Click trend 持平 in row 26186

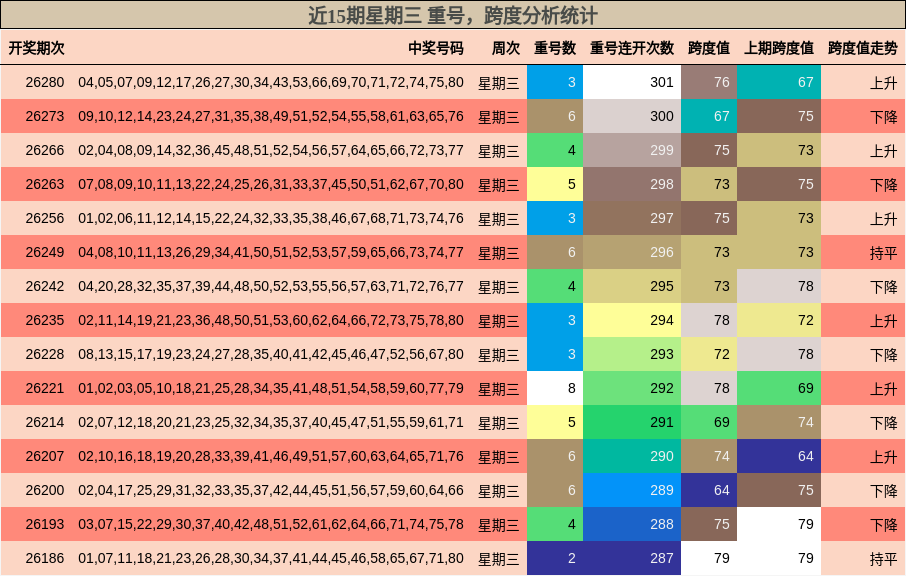883,559
